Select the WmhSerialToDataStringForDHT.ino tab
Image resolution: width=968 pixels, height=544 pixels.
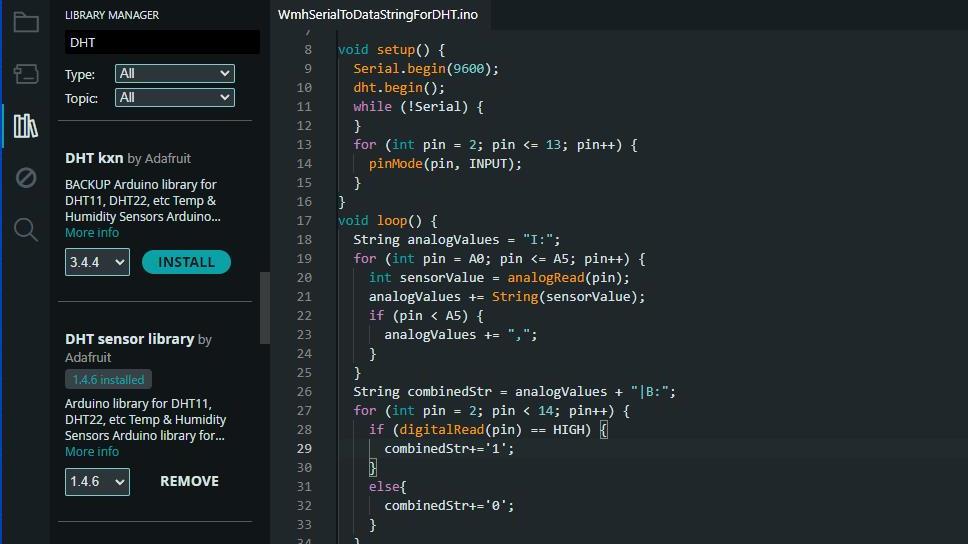point(378,15)
